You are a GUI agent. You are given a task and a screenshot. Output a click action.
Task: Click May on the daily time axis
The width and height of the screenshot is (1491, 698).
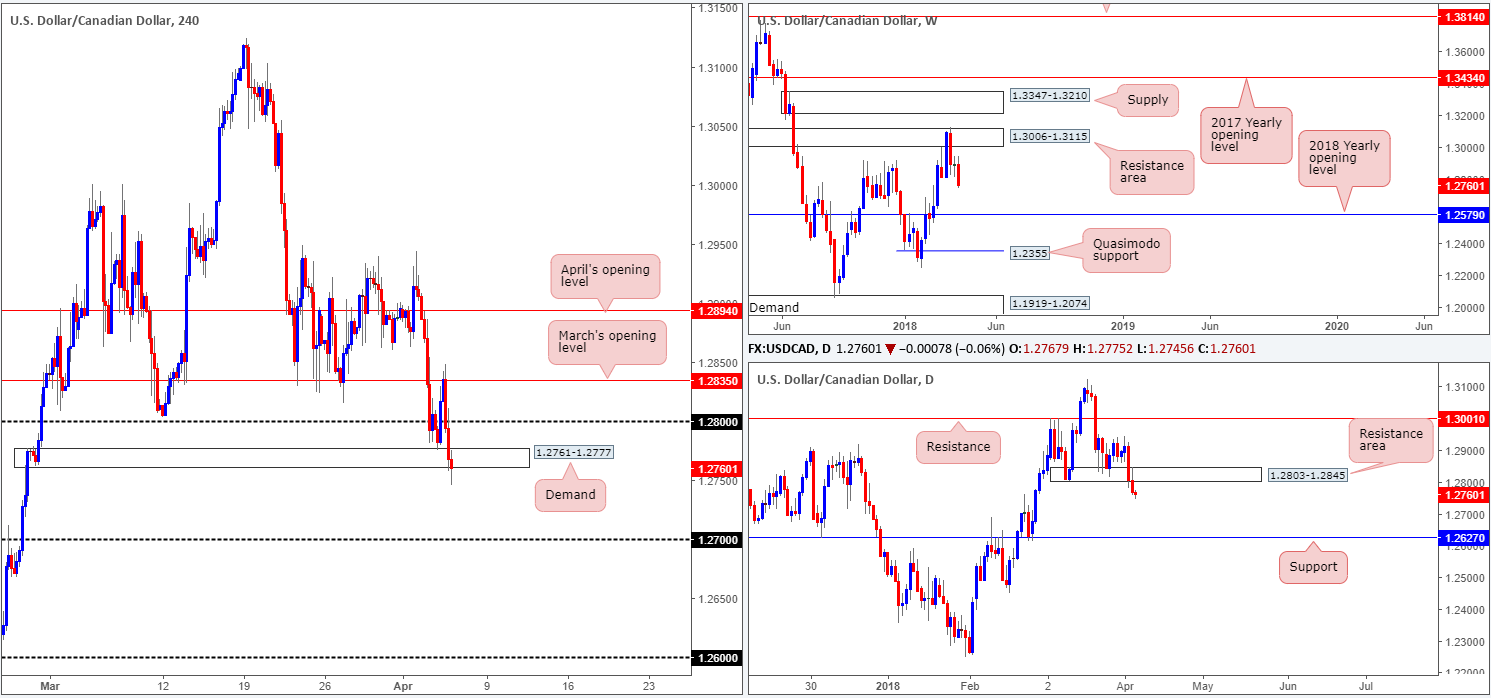1202,687
